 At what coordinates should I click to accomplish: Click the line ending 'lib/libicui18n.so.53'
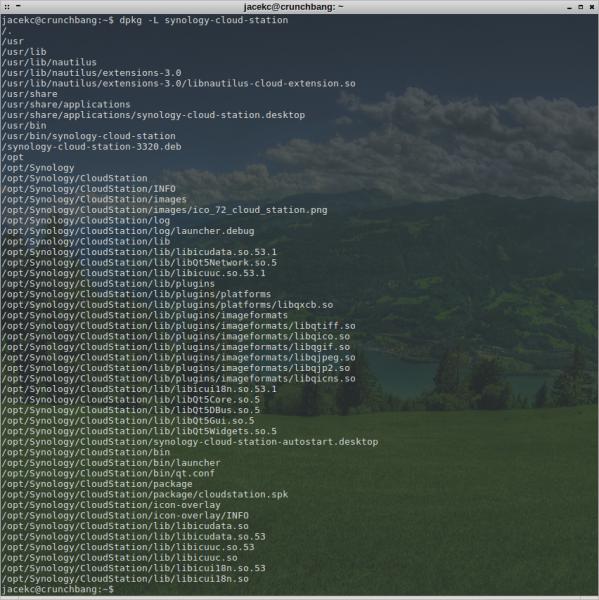click(134, 568)
